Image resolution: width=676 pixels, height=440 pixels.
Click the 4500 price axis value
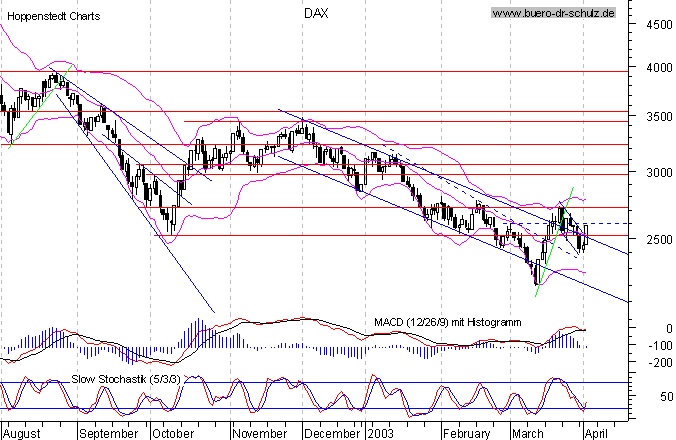click(659, 25)
